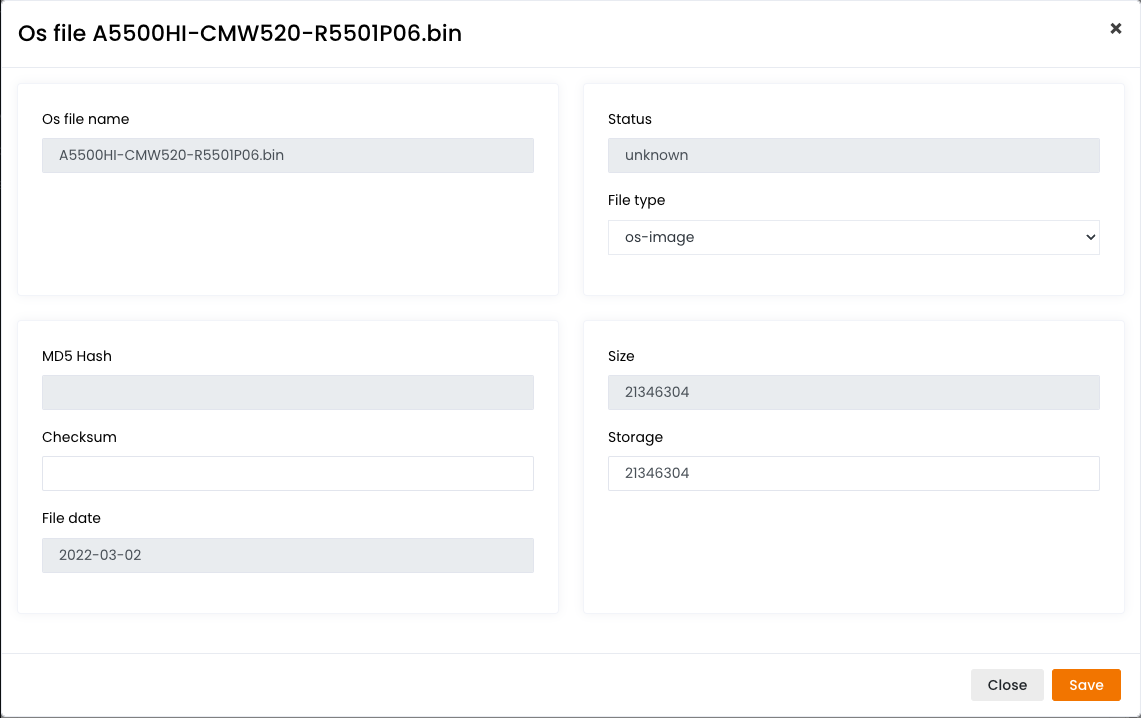Click the Size field showing 21346304
The height and width of the screenshot is (718, 1141).
(x=854, y=392)
